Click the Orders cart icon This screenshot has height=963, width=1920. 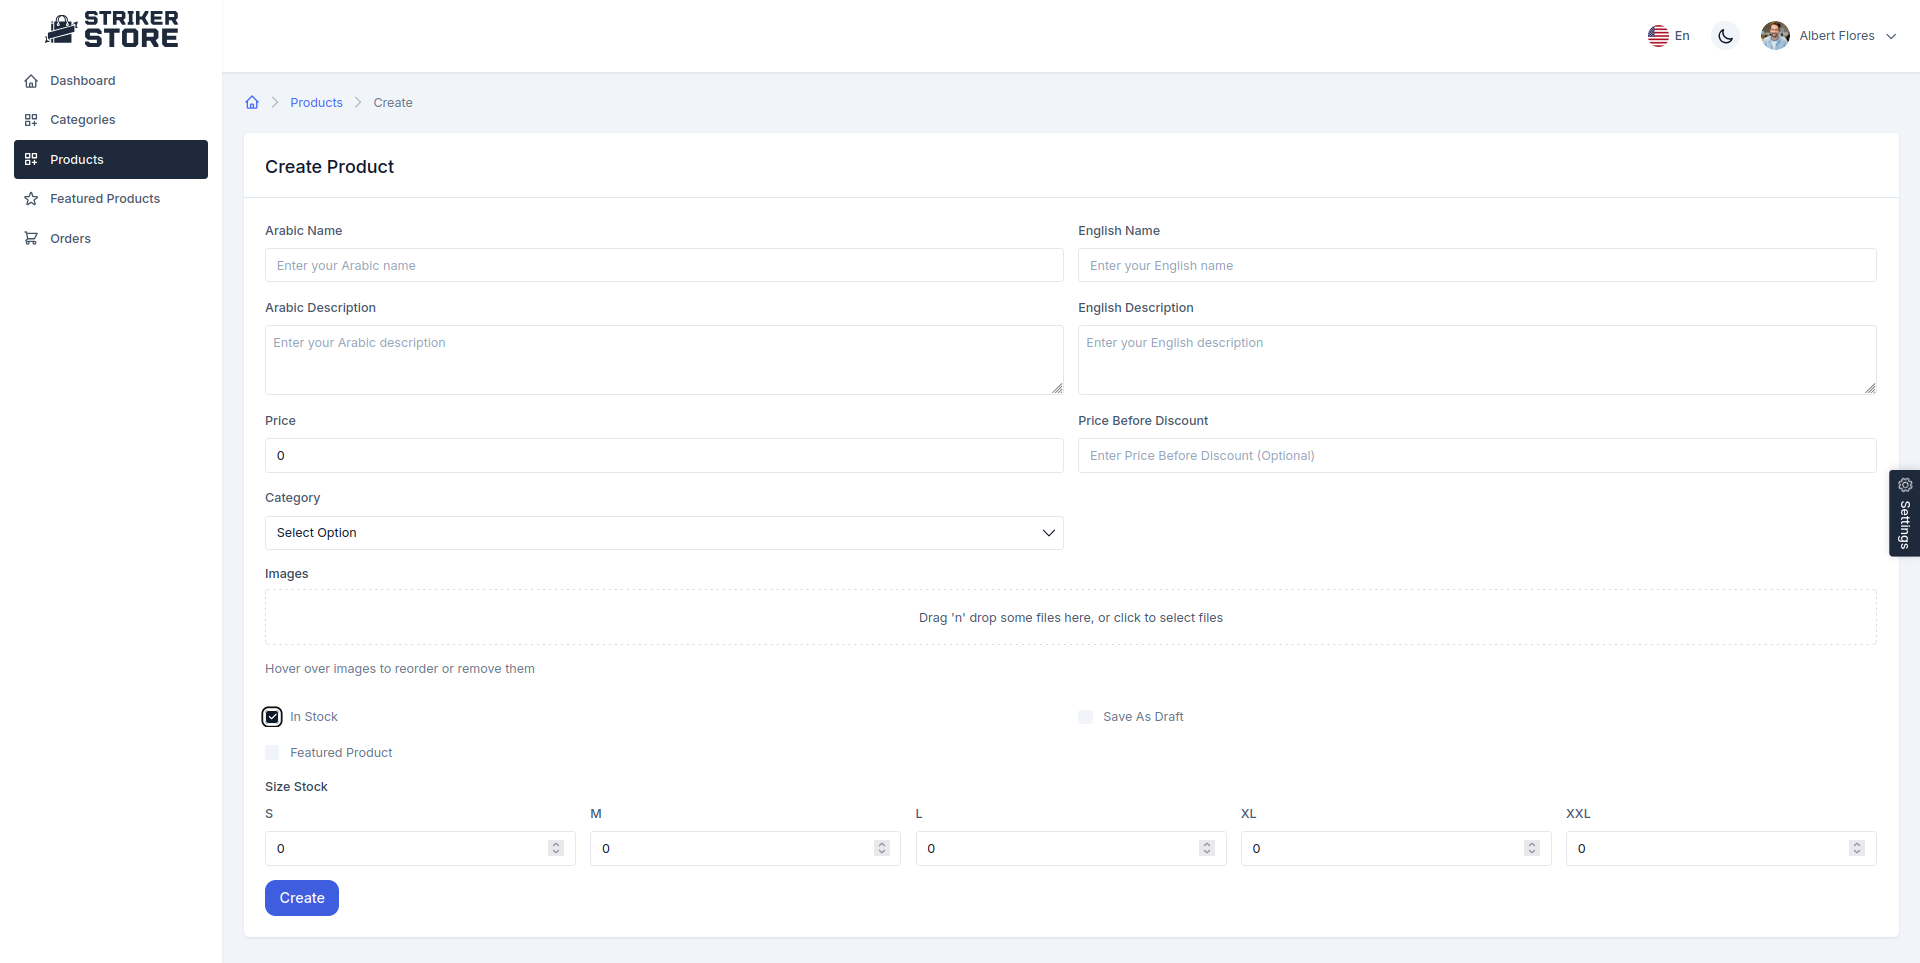point(31,239)
